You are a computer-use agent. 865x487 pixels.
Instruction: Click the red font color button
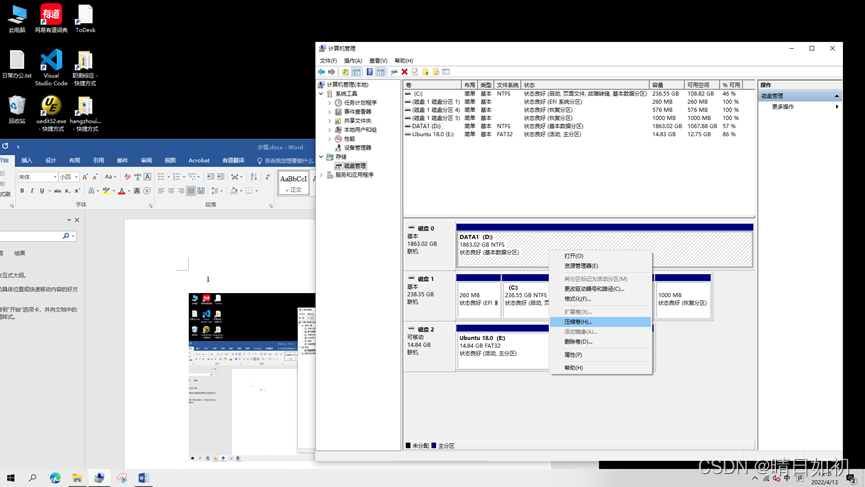point(122,191)
